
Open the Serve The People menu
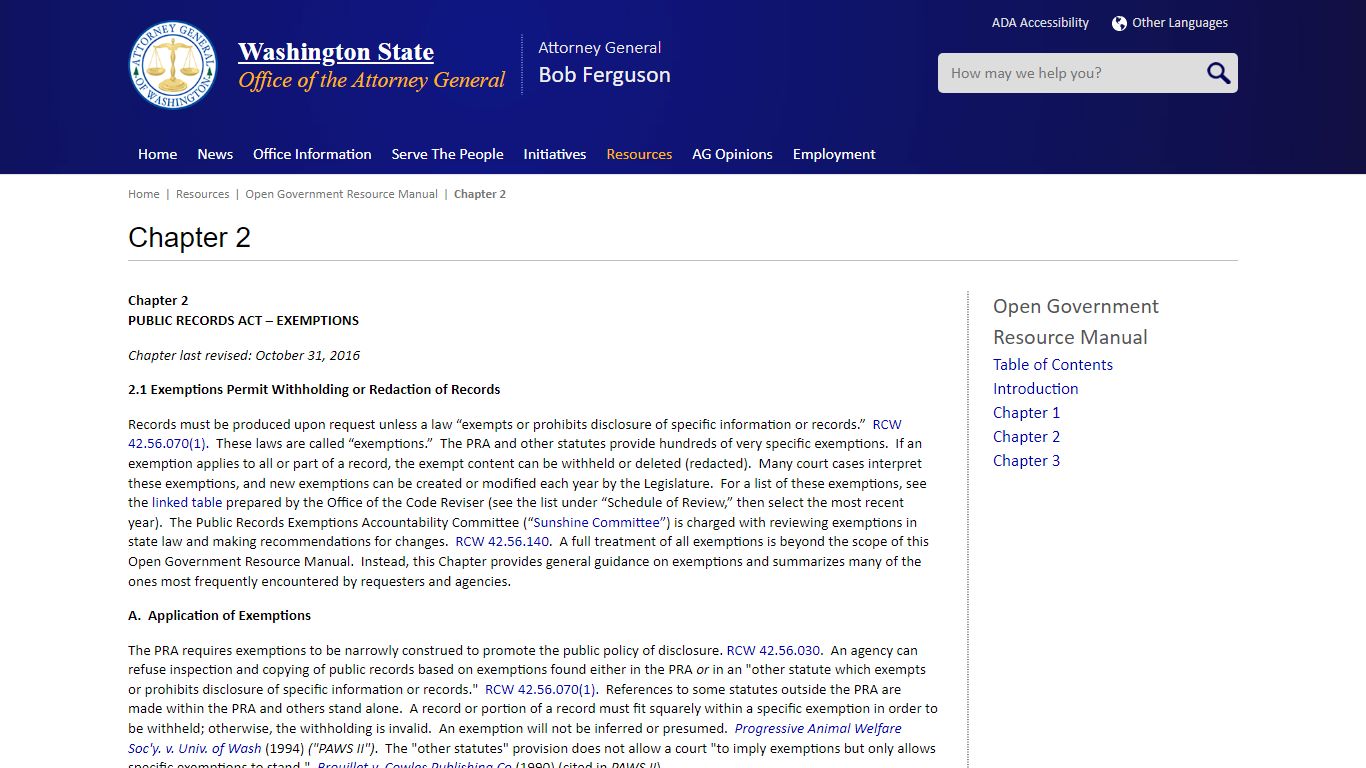coord(447,154)
